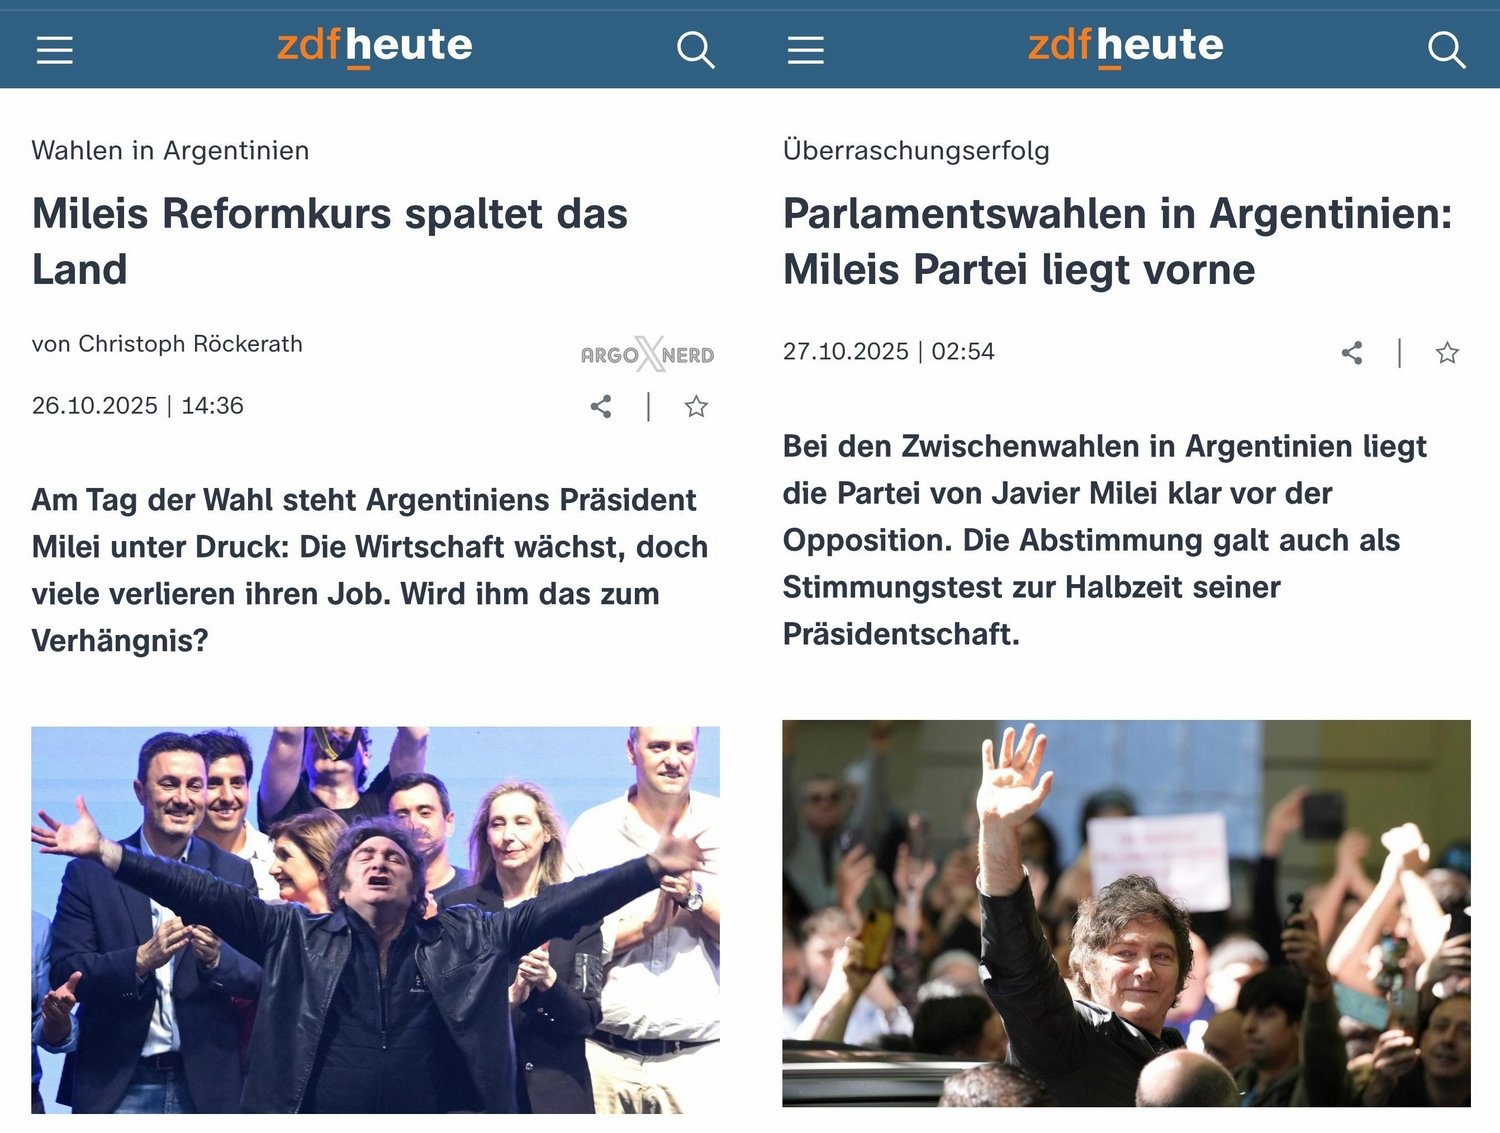Share the Reformkurs article via the share icon
This screenshot has width=1500, height=1133.
click(x=601, y=406)
